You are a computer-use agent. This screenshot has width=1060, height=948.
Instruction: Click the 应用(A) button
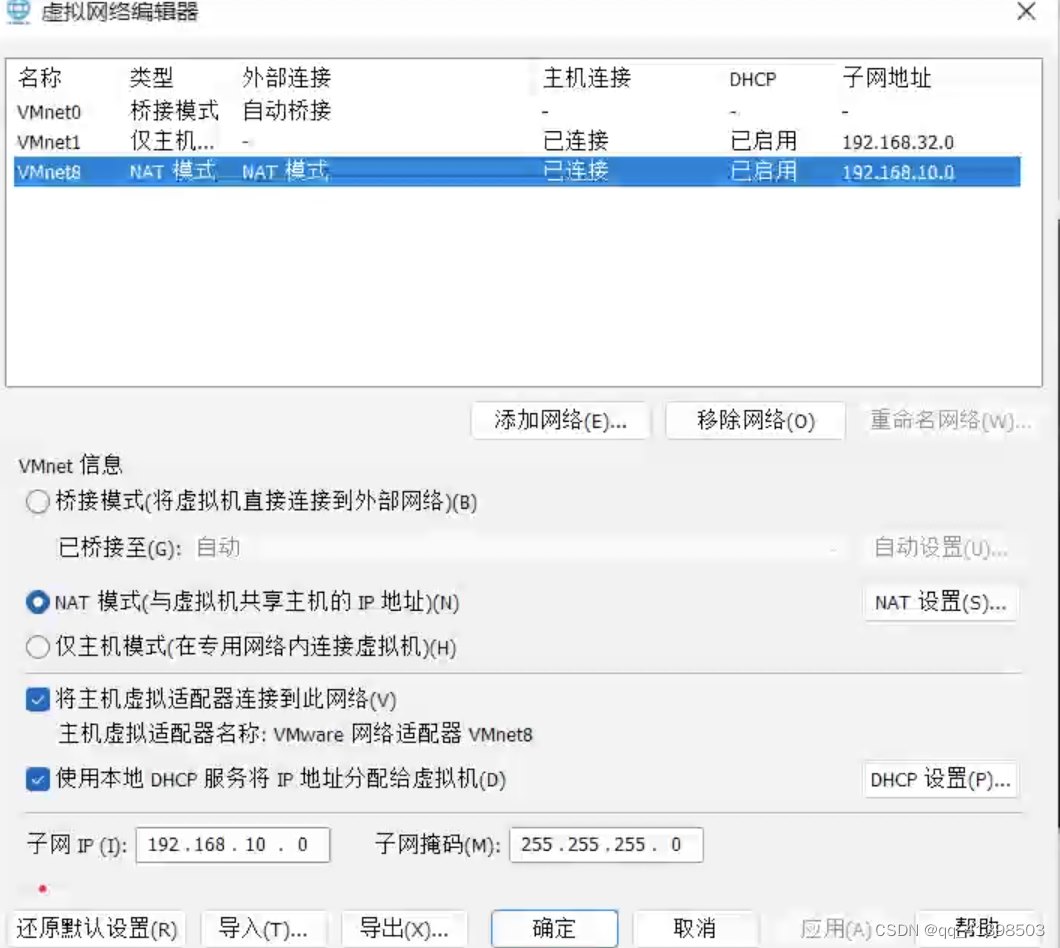836,929
